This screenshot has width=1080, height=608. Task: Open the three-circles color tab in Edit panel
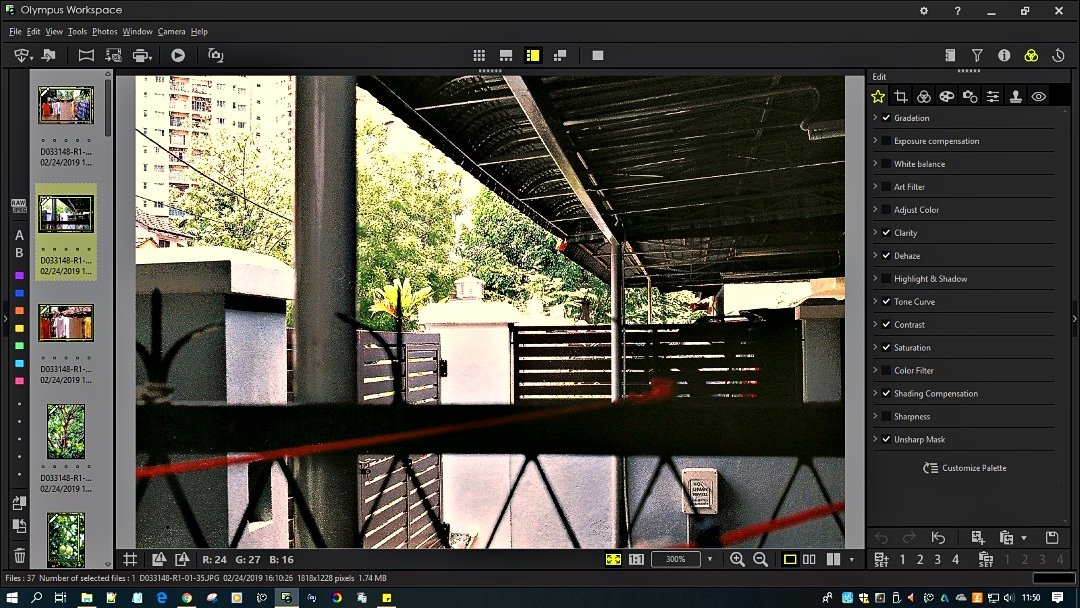[924, 96]
